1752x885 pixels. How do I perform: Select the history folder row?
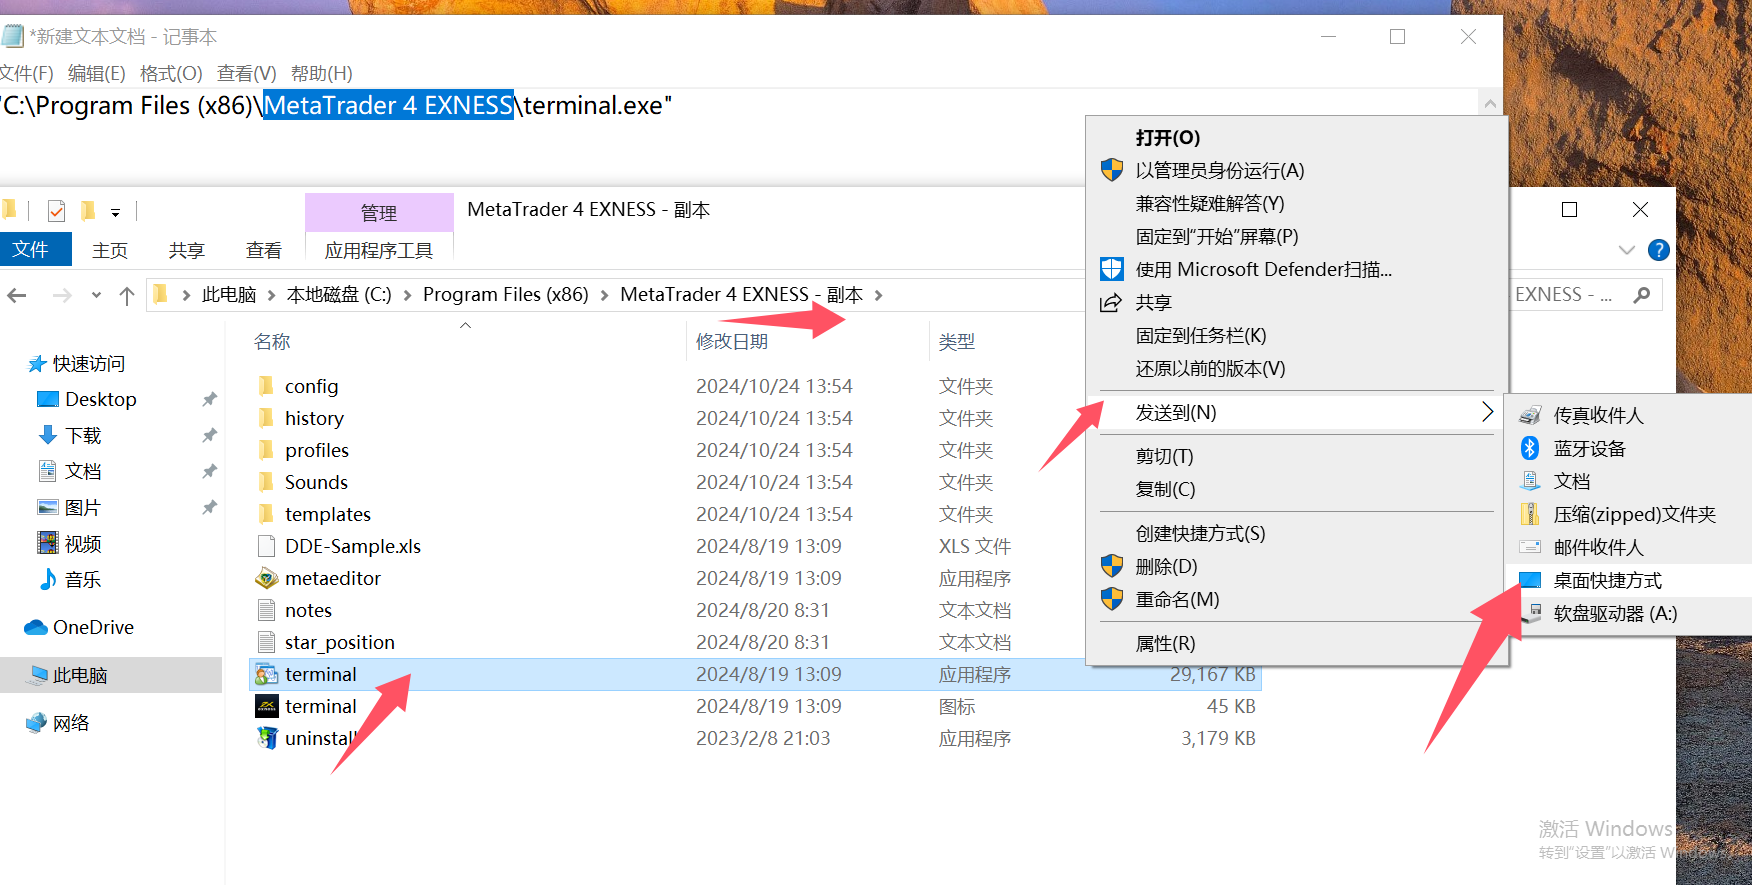coord(755,418)
